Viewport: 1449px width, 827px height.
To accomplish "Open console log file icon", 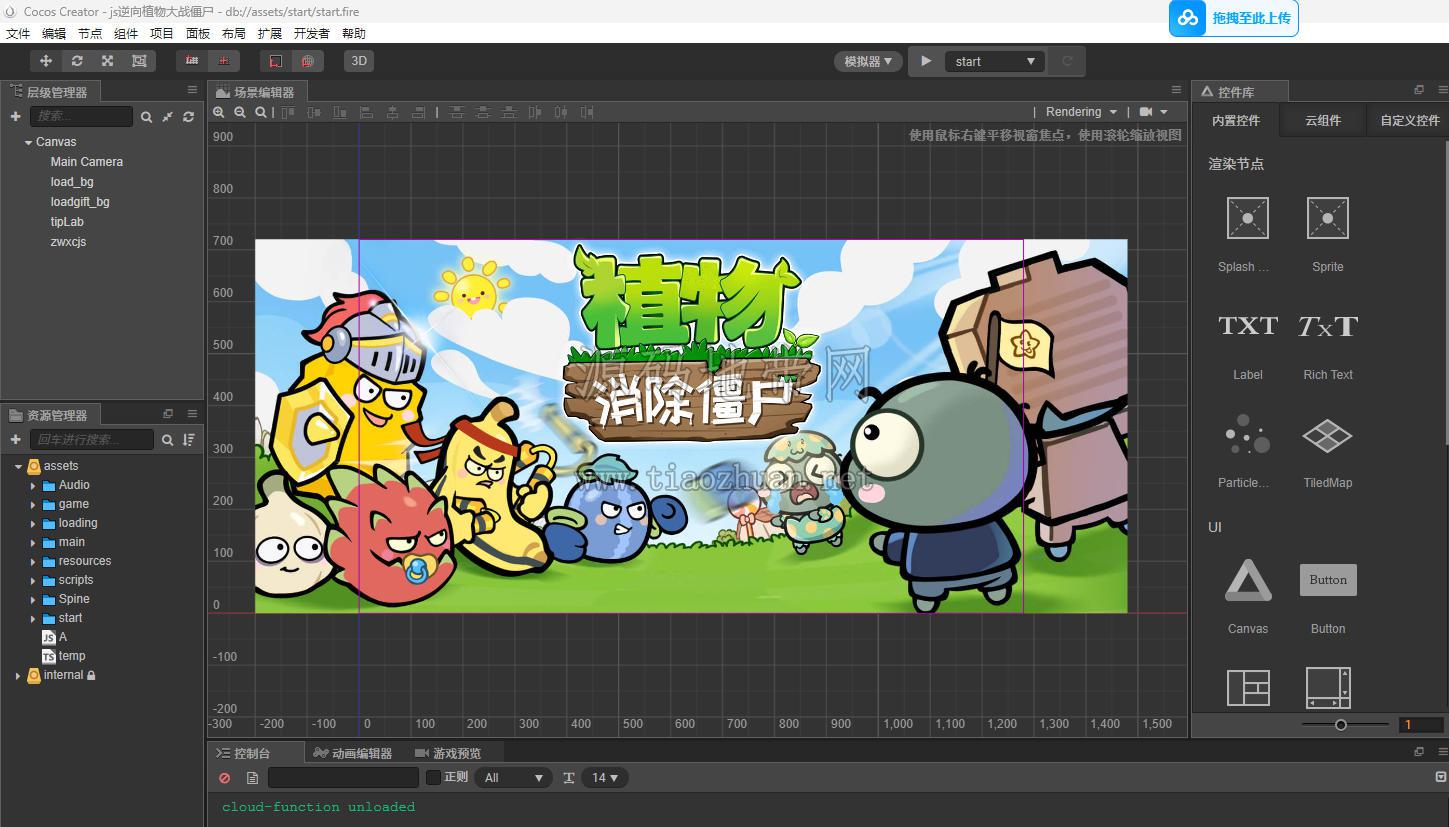I will pos(252,778).
